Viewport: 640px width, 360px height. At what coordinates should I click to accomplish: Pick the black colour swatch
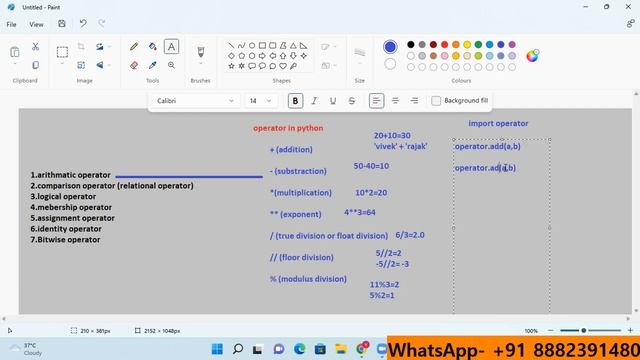coord(411,44)
